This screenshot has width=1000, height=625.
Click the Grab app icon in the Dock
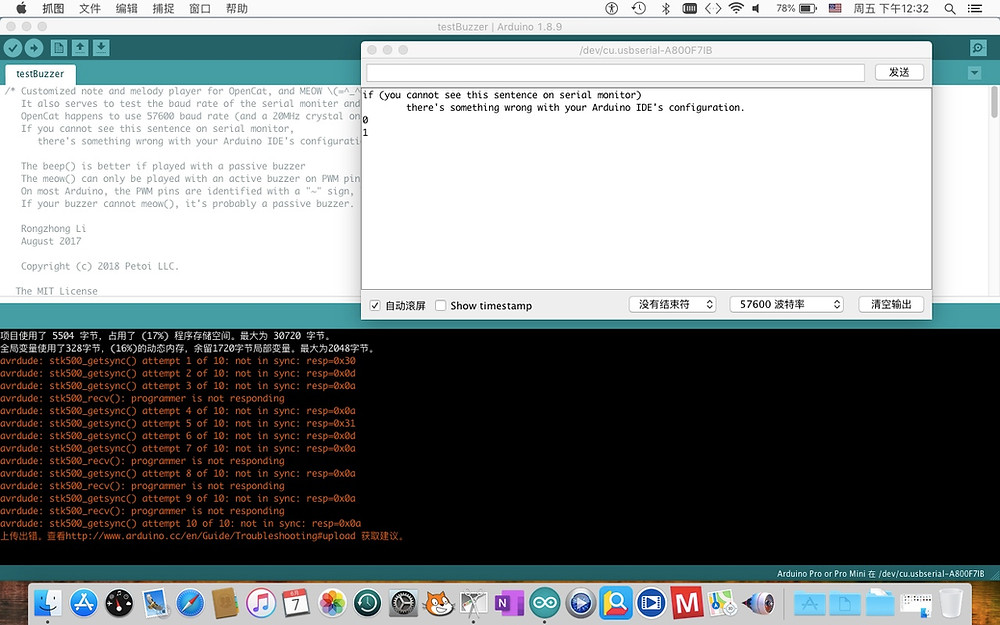[x=474, y=603]
